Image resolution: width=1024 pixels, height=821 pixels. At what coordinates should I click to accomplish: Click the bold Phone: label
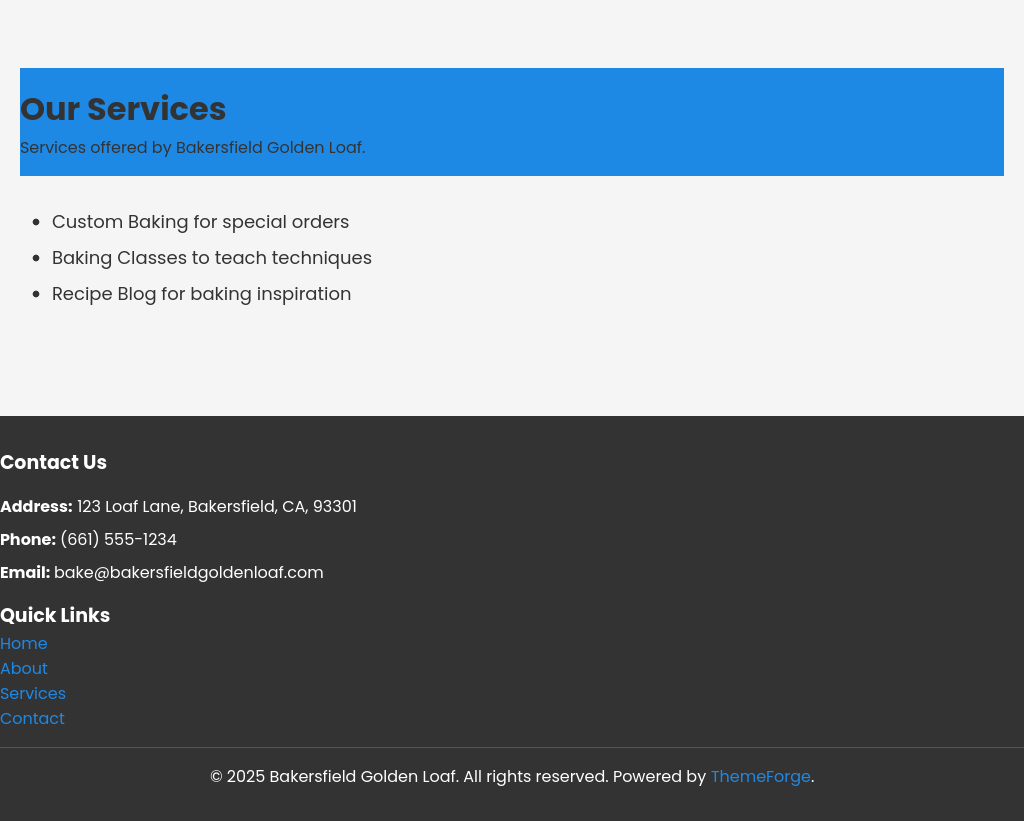tap(28, 540)
